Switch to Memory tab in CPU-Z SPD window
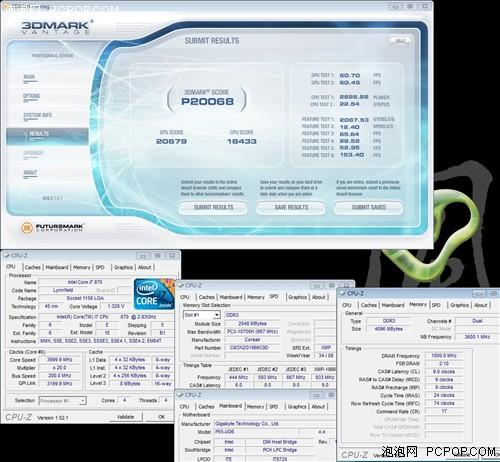 coord(256,297)
